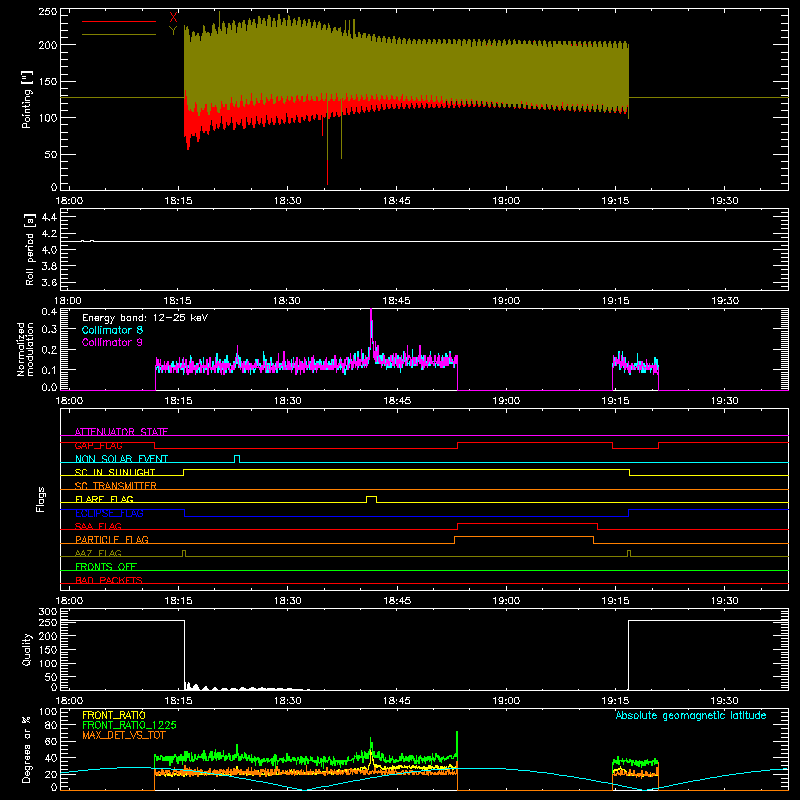Select the A4Z_FLAG label
Viewport: 800px width, 800px height.
[98, 553]
